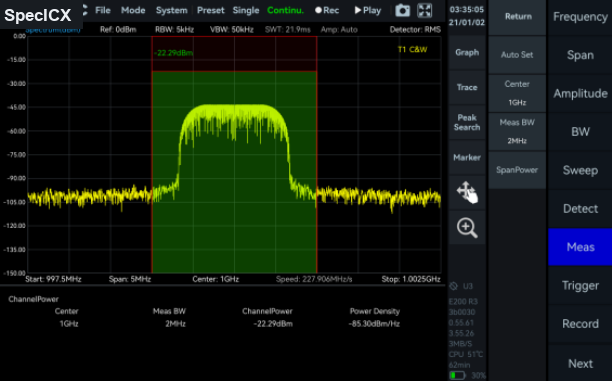Screen dimensions: 612x381
Task: Take a screenshot with the camera icon
Action: [402, 11]
